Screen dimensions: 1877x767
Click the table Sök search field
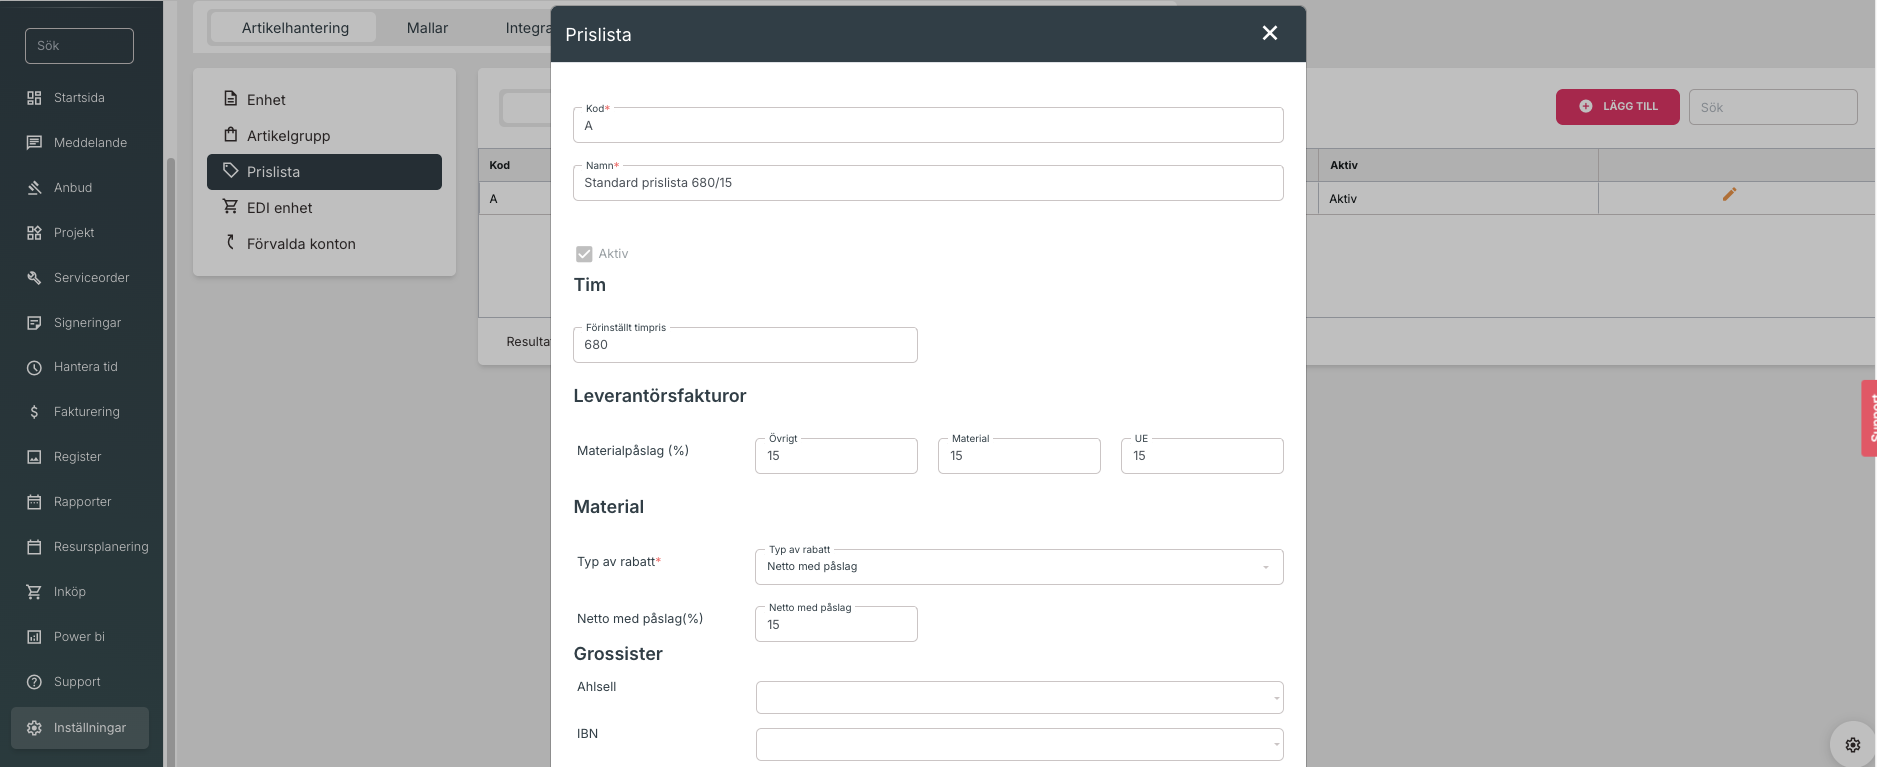click(x=1773, y=107)
